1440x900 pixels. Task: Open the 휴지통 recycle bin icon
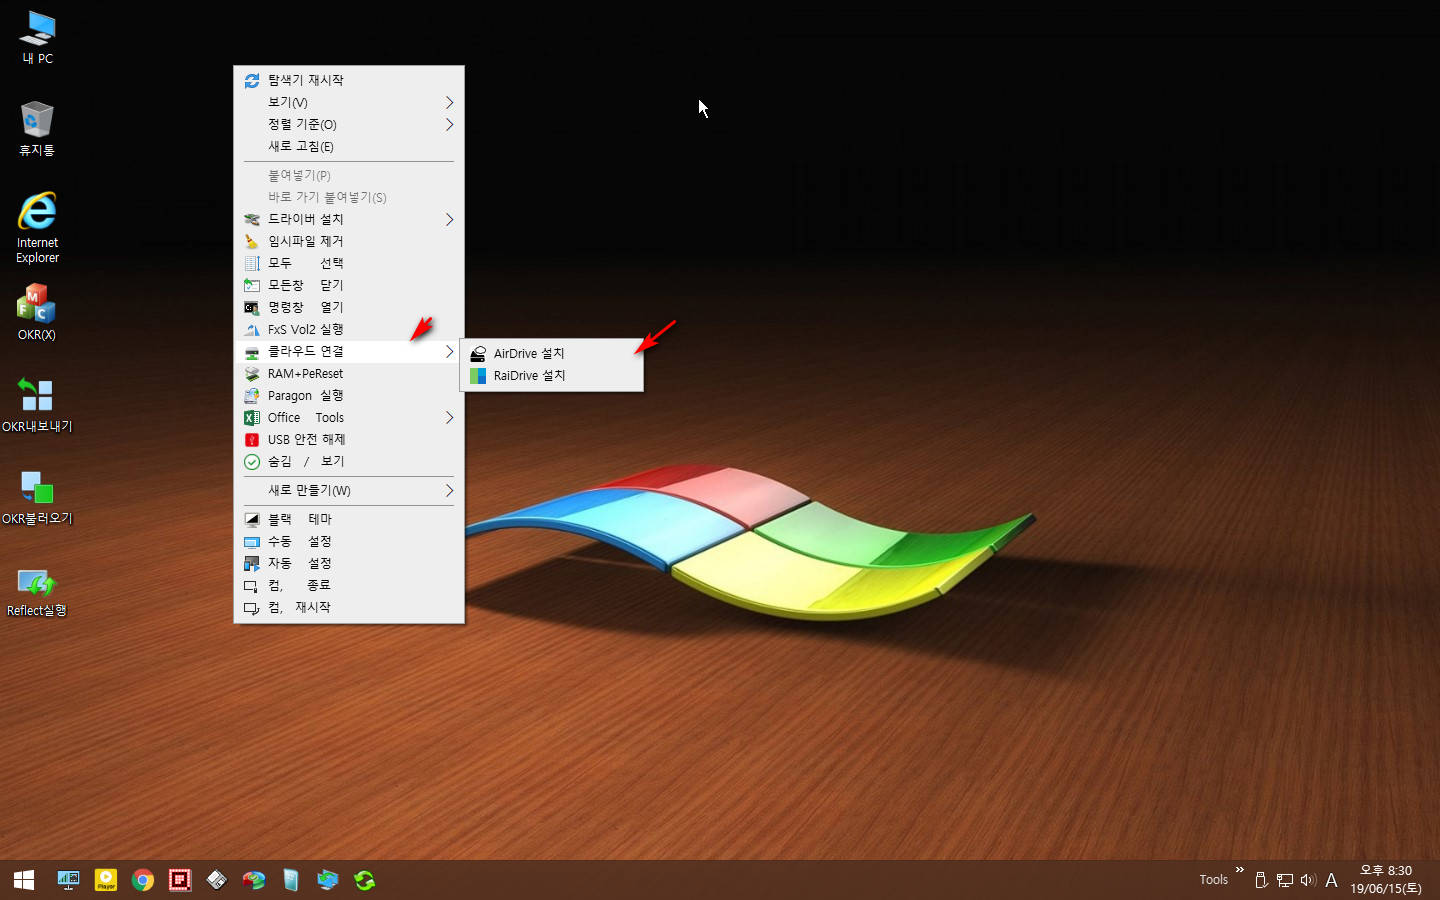pos(37,129)
